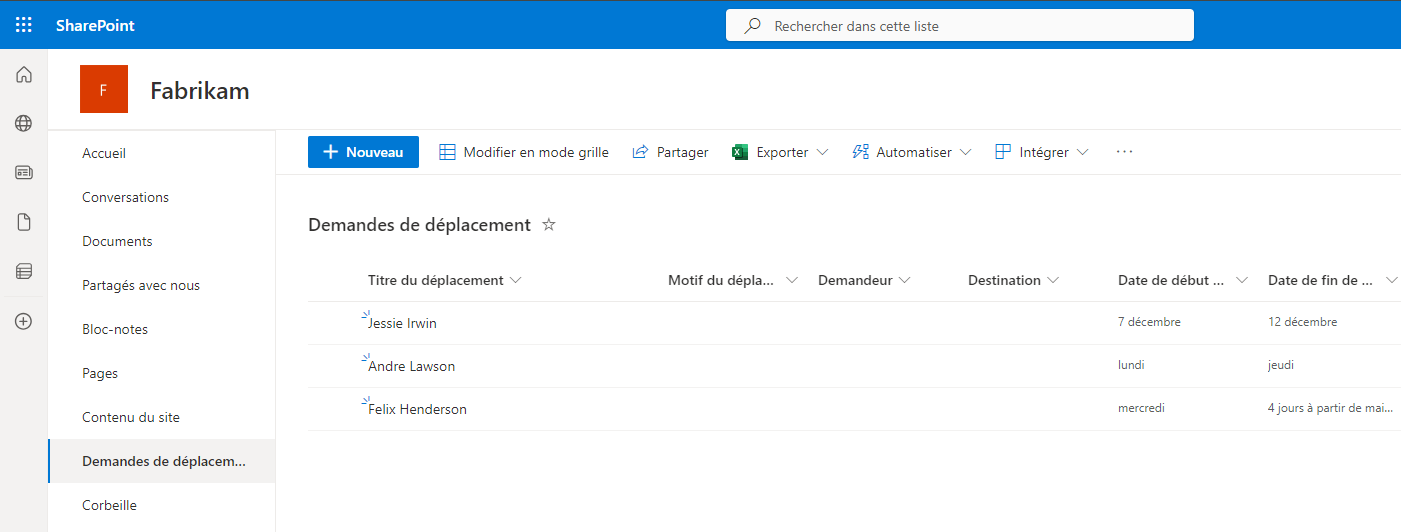Open the more commands ellipsis
This screenshot has height=532, width=1401.
pyautogui.click(x=1124, y=152)
